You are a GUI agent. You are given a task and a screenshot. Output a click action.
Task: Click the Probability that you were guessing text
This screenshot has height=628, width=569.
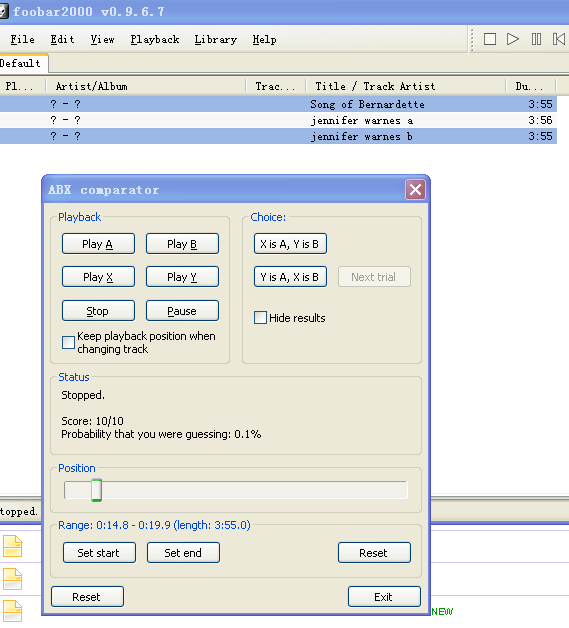(x=161, y=434)
